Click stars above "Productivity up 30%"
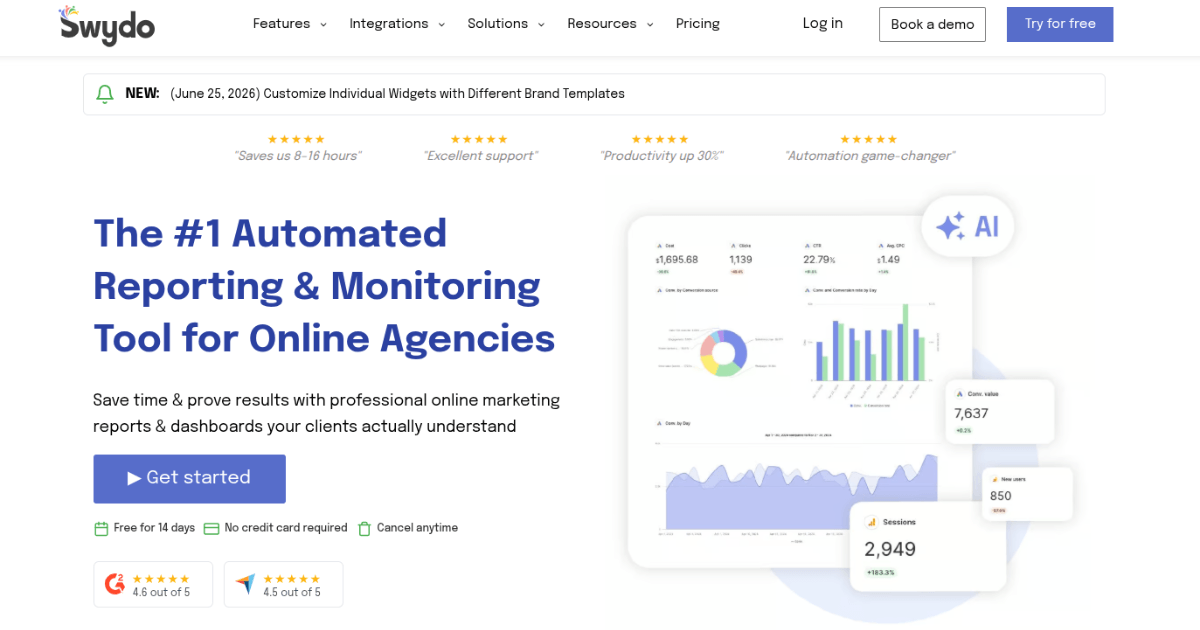Viewport: 1200px width, 630px height. coord(660,139)
